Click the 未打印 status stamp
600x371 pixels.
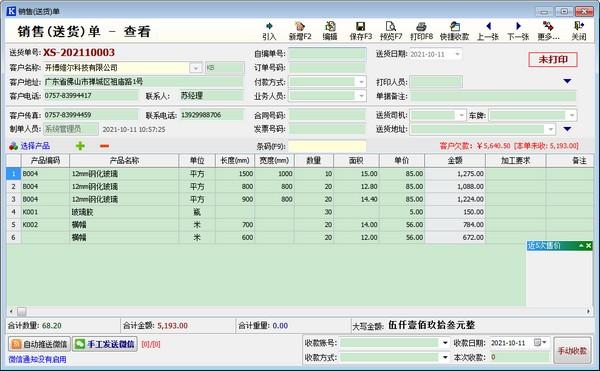[x=553, y=60]
